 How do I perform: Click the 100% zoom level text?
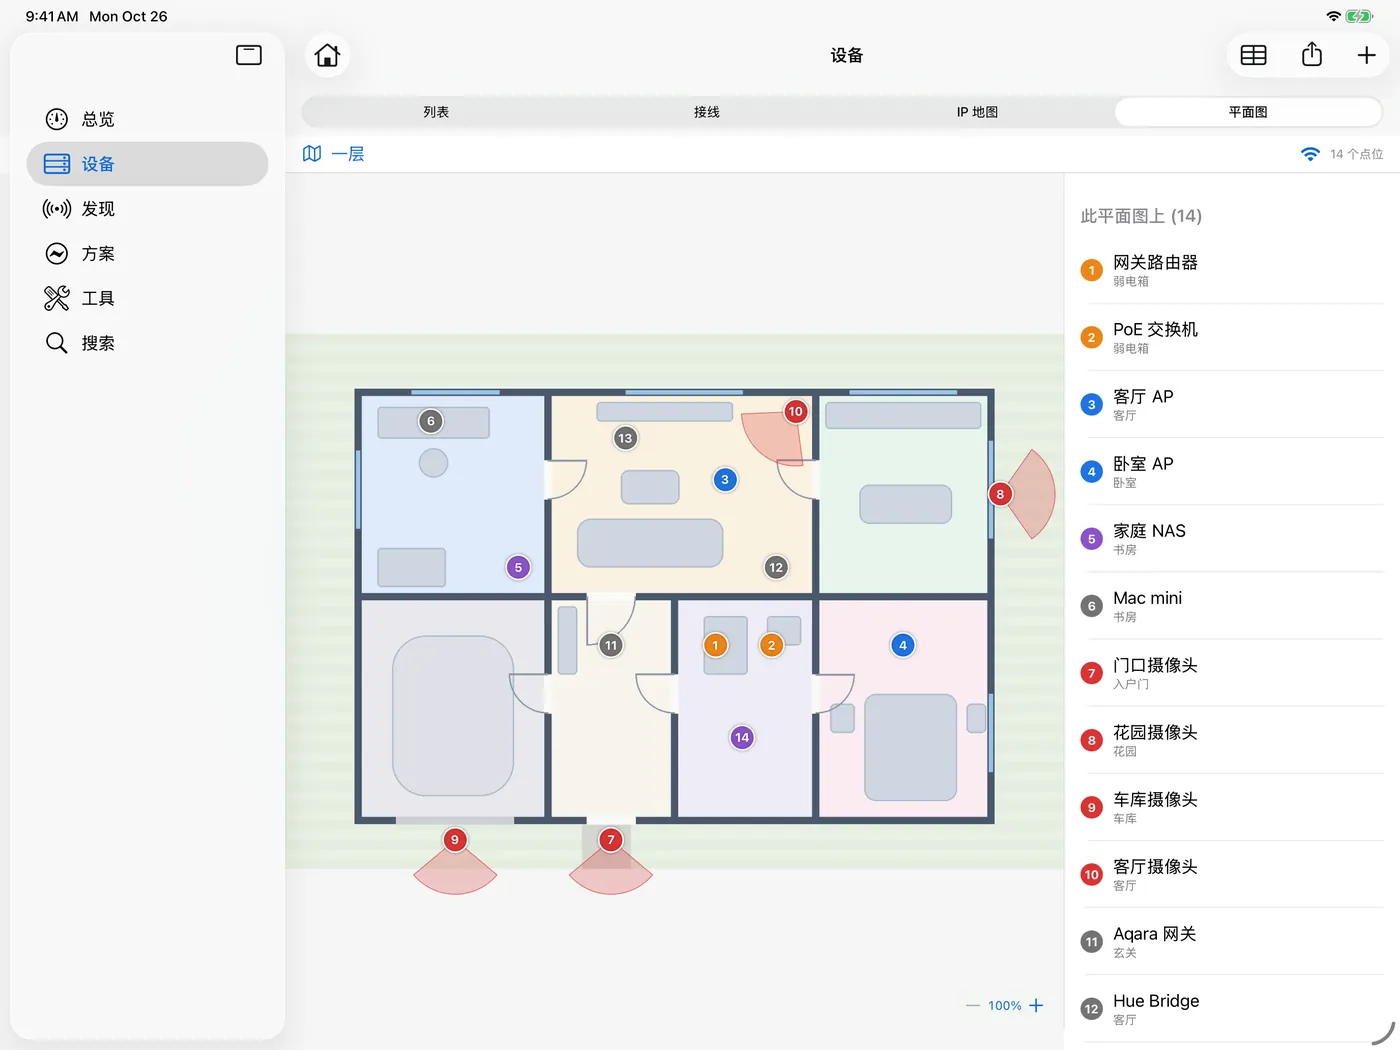[x=1005, y=1006]
